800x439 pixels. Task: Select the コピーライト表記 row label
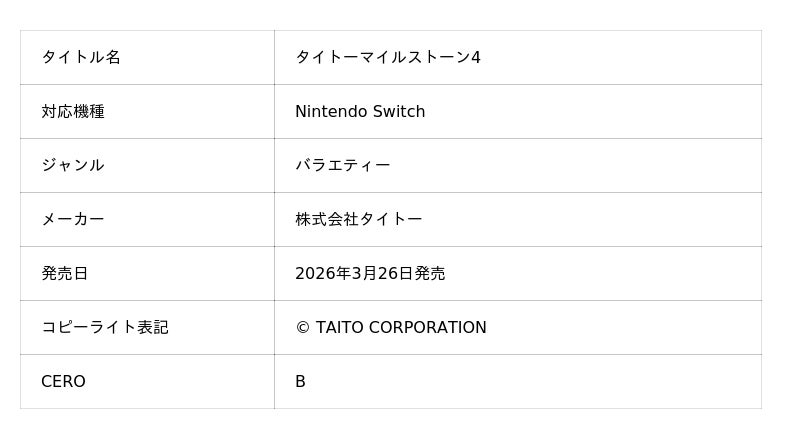105,328
